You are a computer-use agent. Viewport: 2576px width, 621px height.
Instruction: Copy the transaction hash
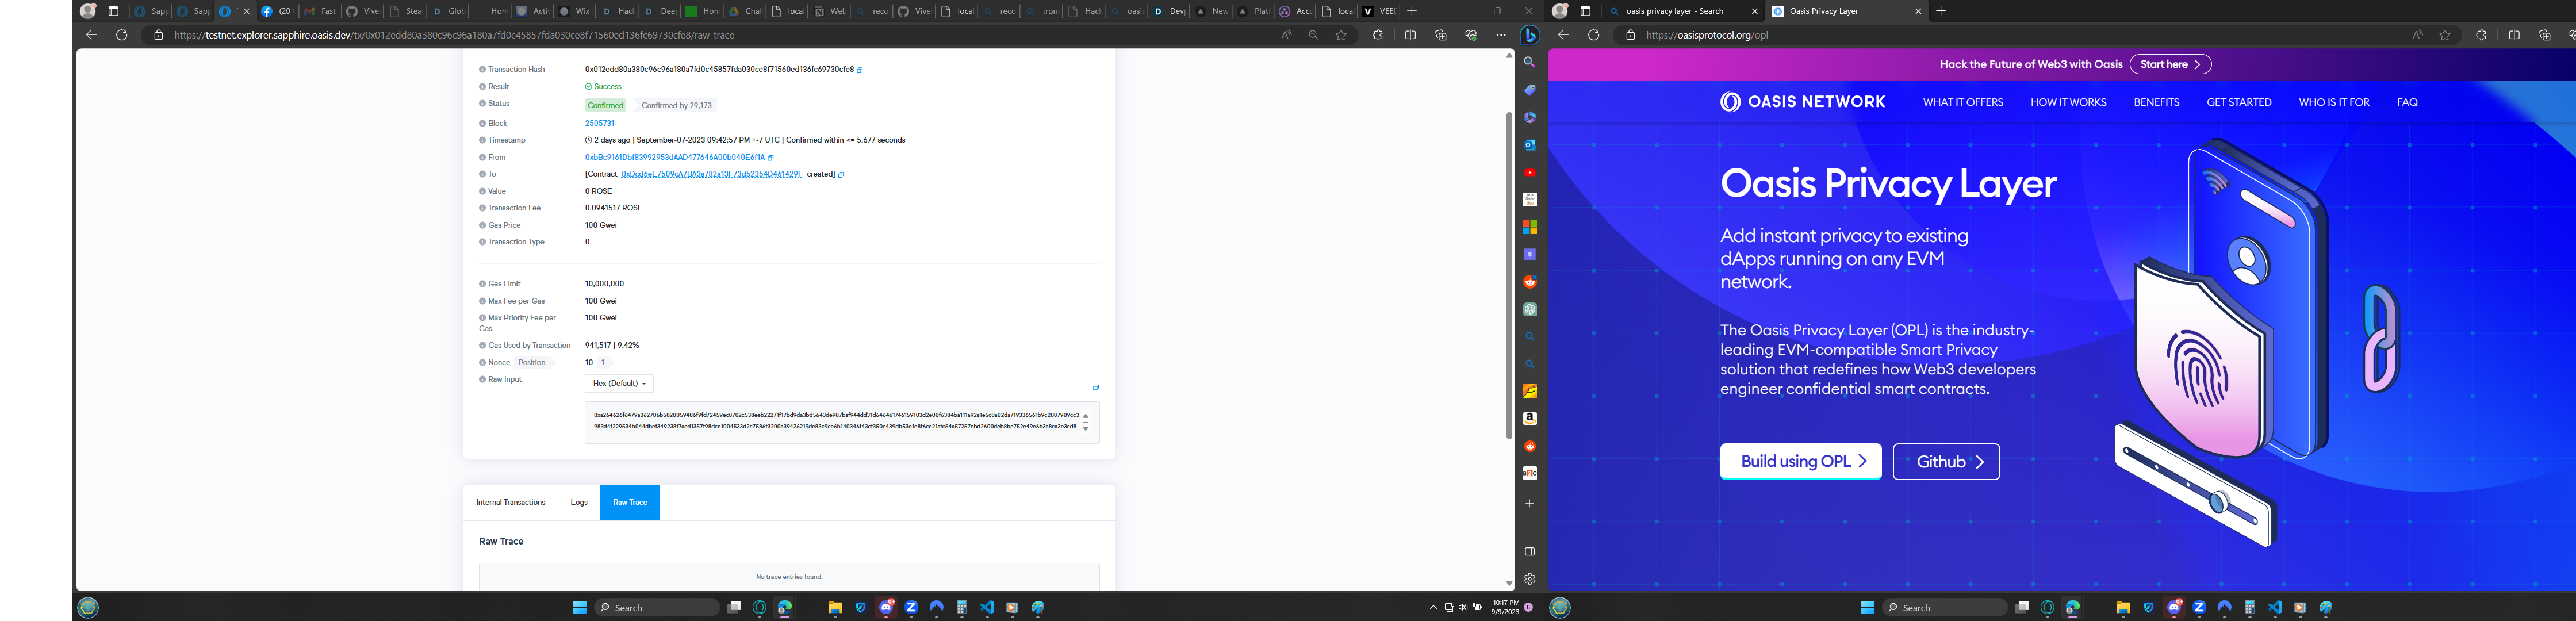(x=860, y=70)
